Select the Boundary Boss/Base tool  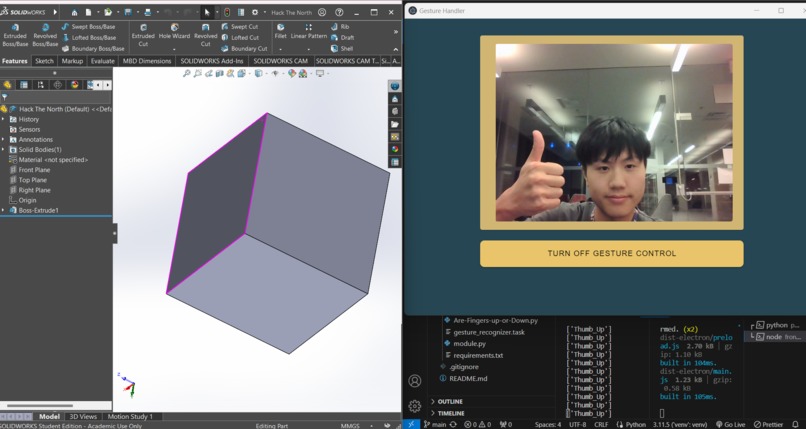click(93, 48)
